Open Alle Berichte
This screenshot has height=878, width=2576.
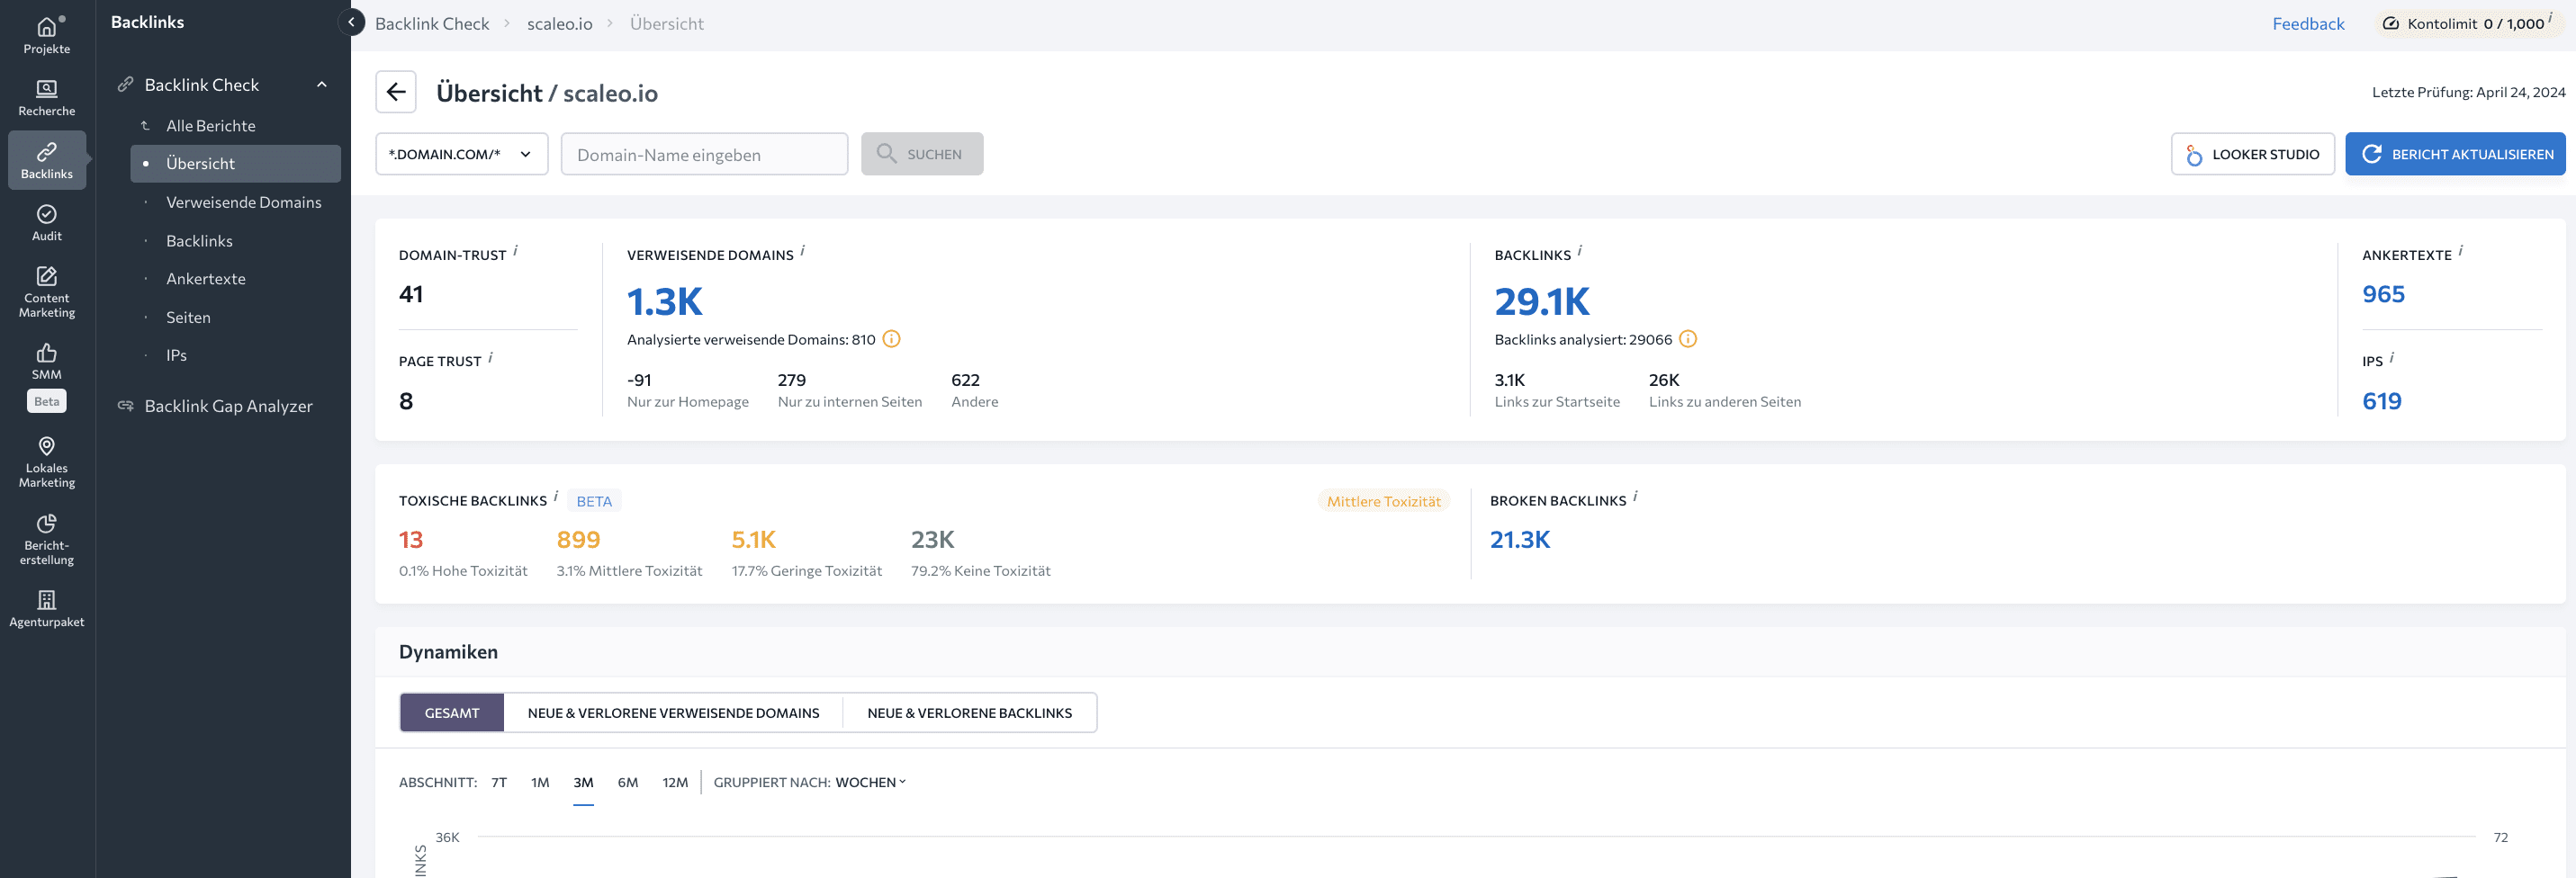211,125
